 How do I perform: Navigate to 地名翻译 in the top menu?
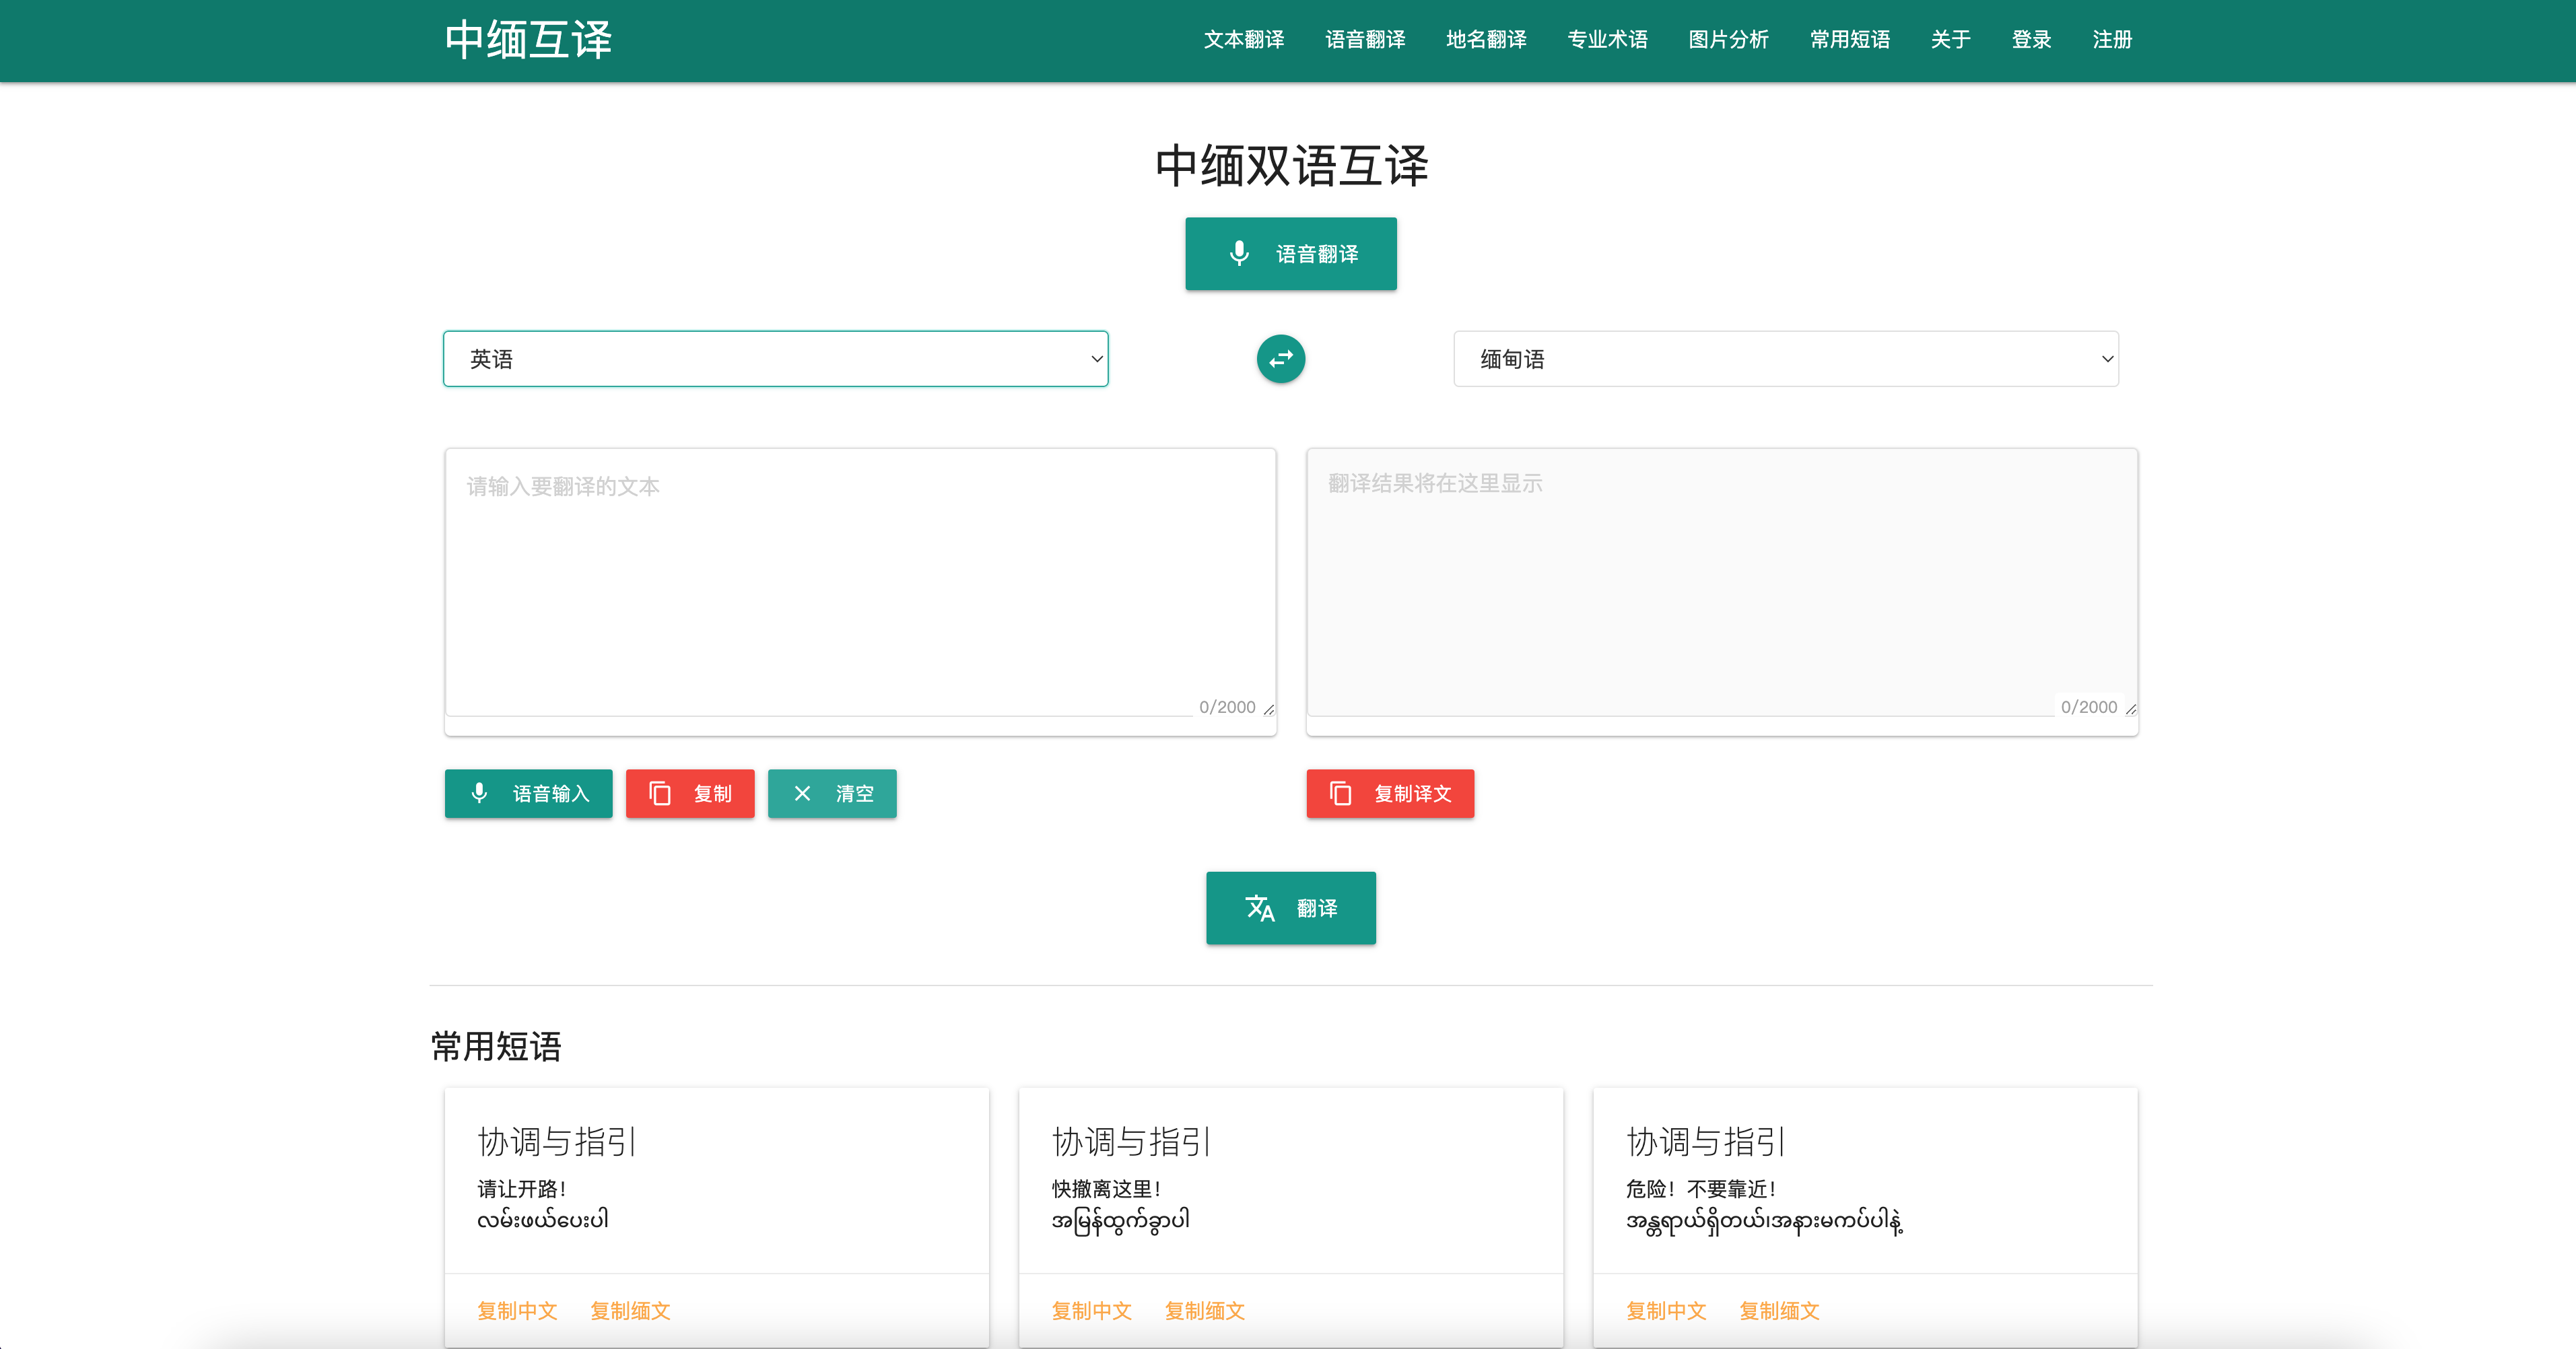[1486, 39]
